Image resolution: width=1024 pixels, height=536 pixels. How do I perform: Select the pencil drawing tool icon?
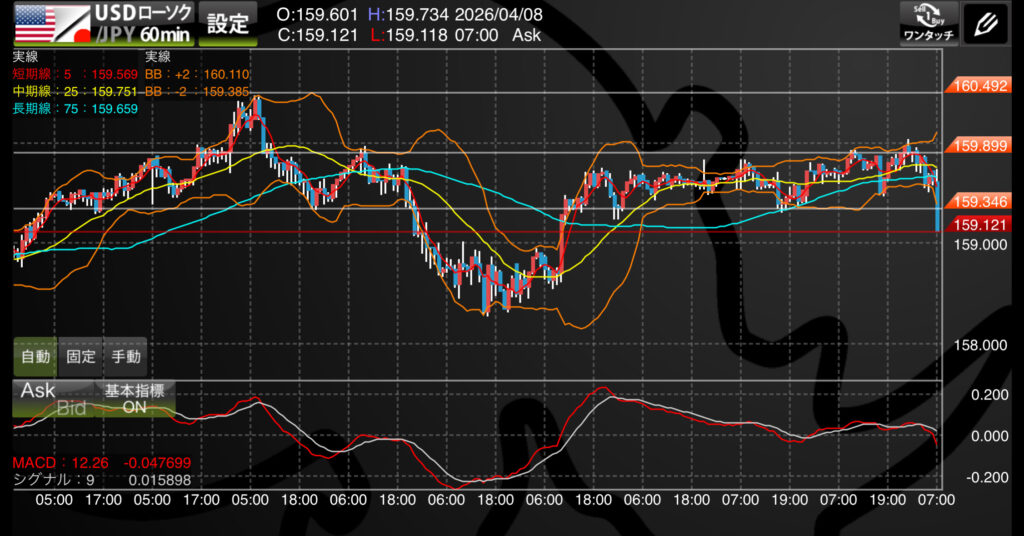[x=985, y=22]
